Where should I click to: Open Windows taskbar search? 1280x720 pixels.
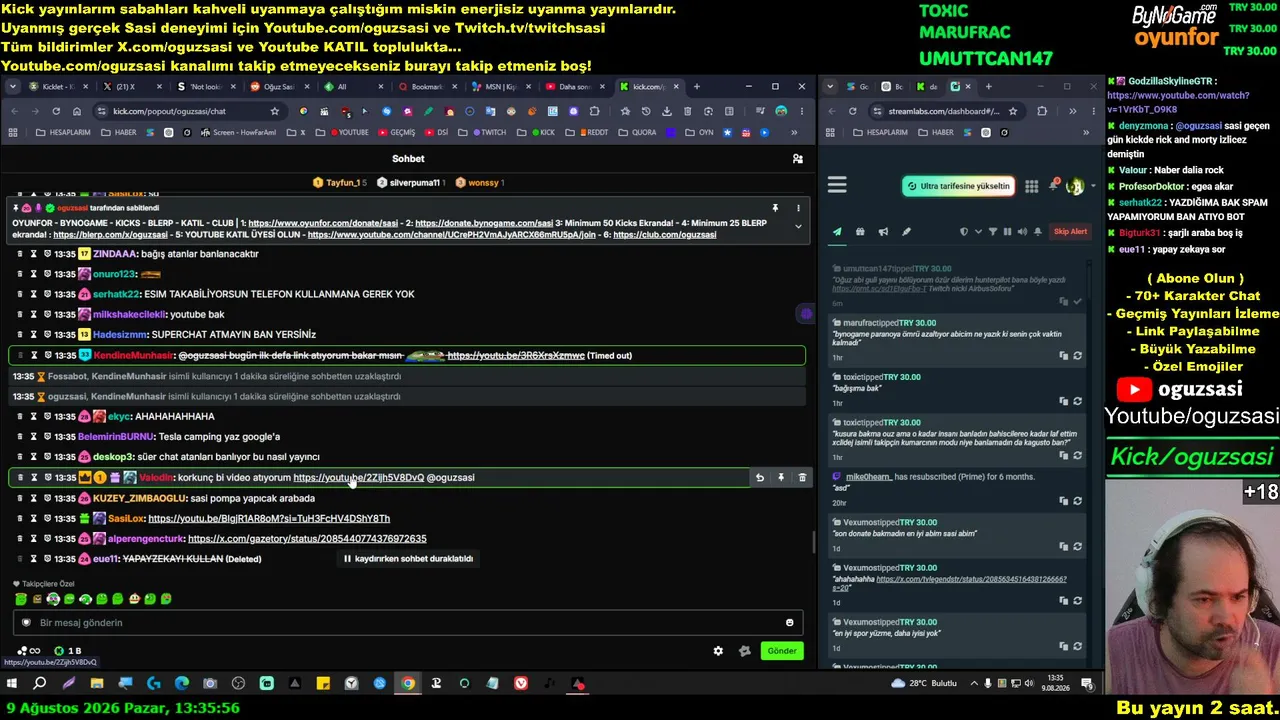[40, 684]
